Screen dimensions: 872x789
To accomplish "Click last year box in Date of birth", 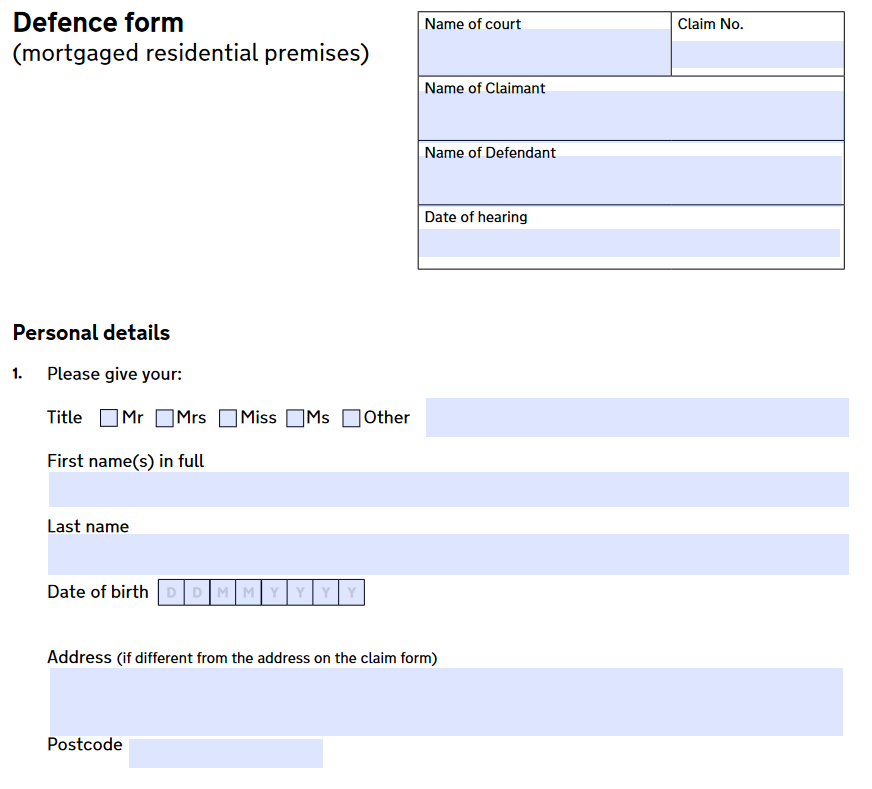I will click(351, 593).
